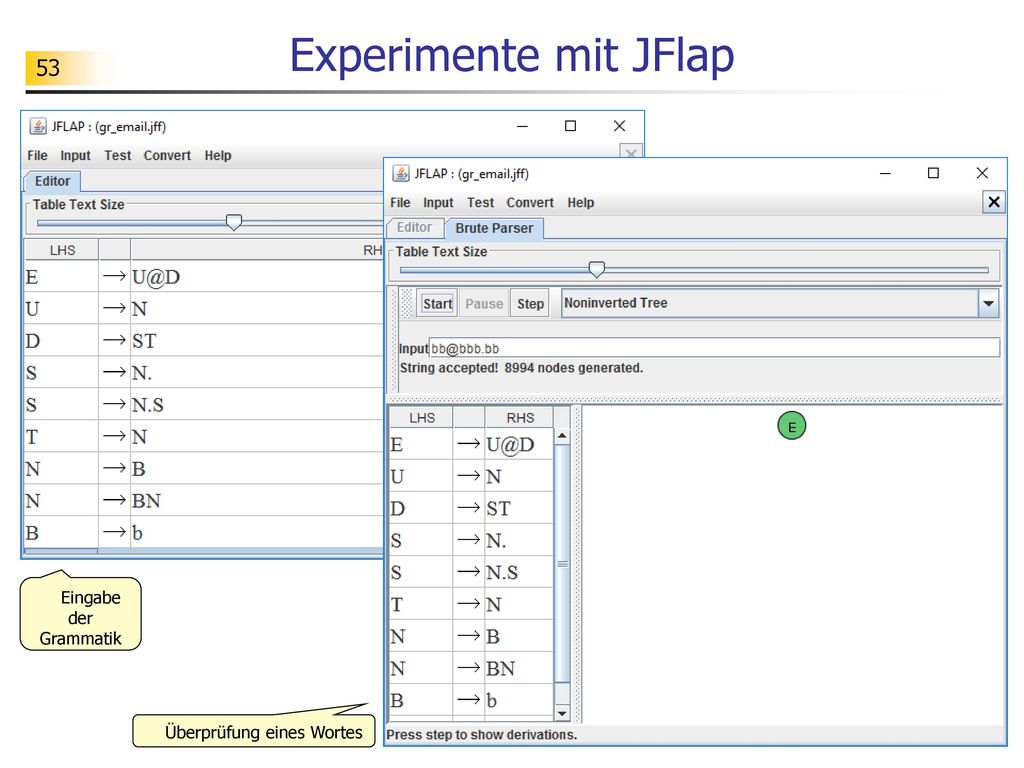Select LHS cell B in back editor table

(x=61, y=533)
